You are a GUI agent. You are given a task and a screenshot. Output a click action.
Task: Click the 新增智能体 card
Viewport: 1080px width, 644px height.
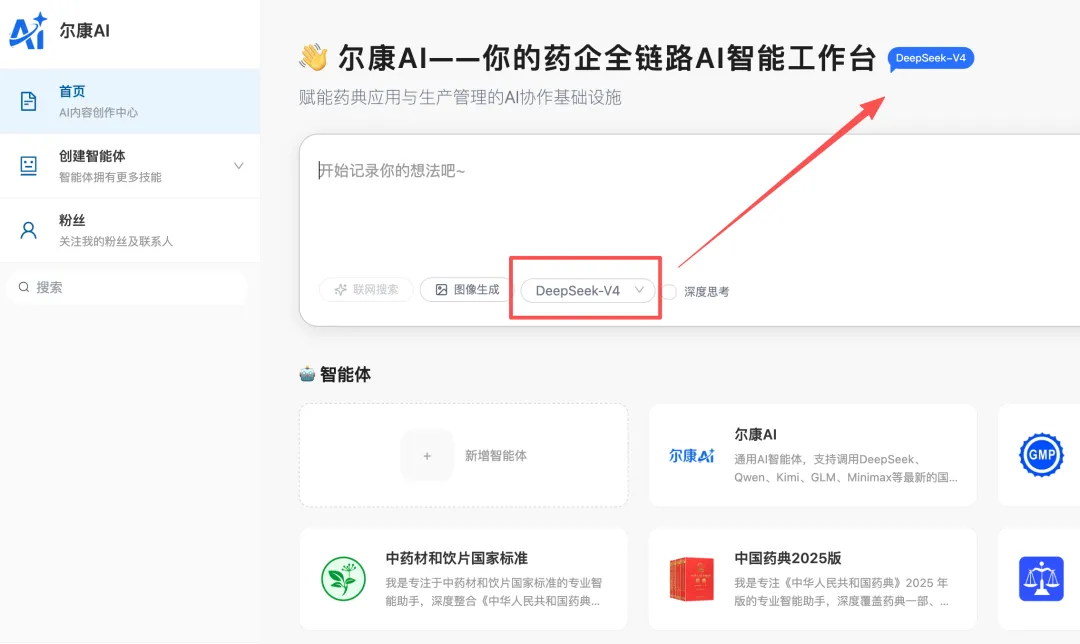pos(464,455)
